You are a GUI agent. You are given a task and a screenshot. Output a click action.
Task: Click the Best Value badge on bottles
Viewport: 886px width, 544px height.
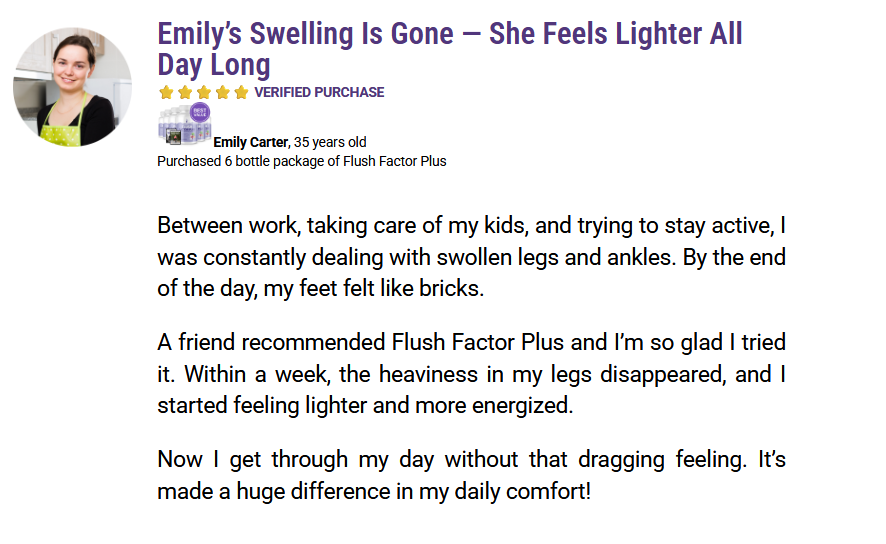click(200, 112)
